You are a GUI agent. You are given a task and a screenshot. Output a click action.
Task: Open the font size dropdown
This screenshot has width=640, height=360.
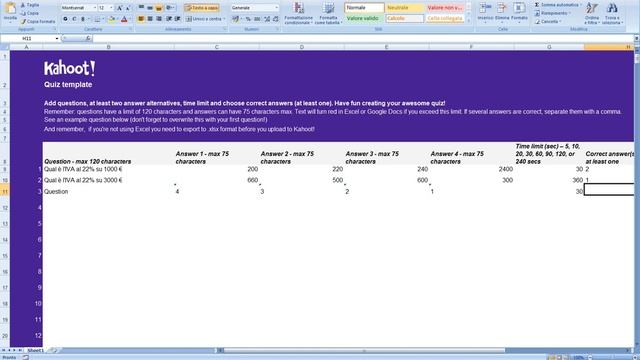(x=111, y=8)
